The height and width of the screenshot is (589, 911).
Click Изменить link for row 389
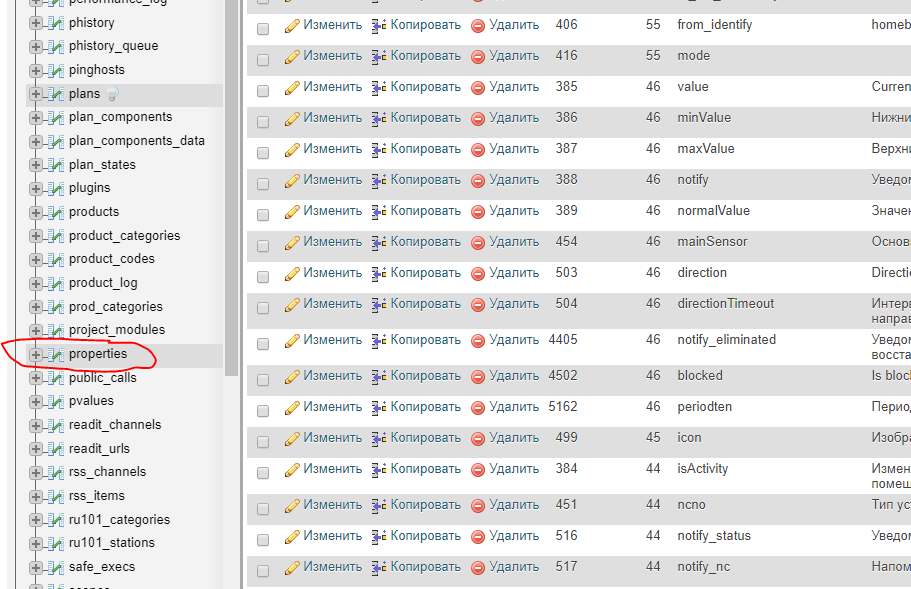332,211
